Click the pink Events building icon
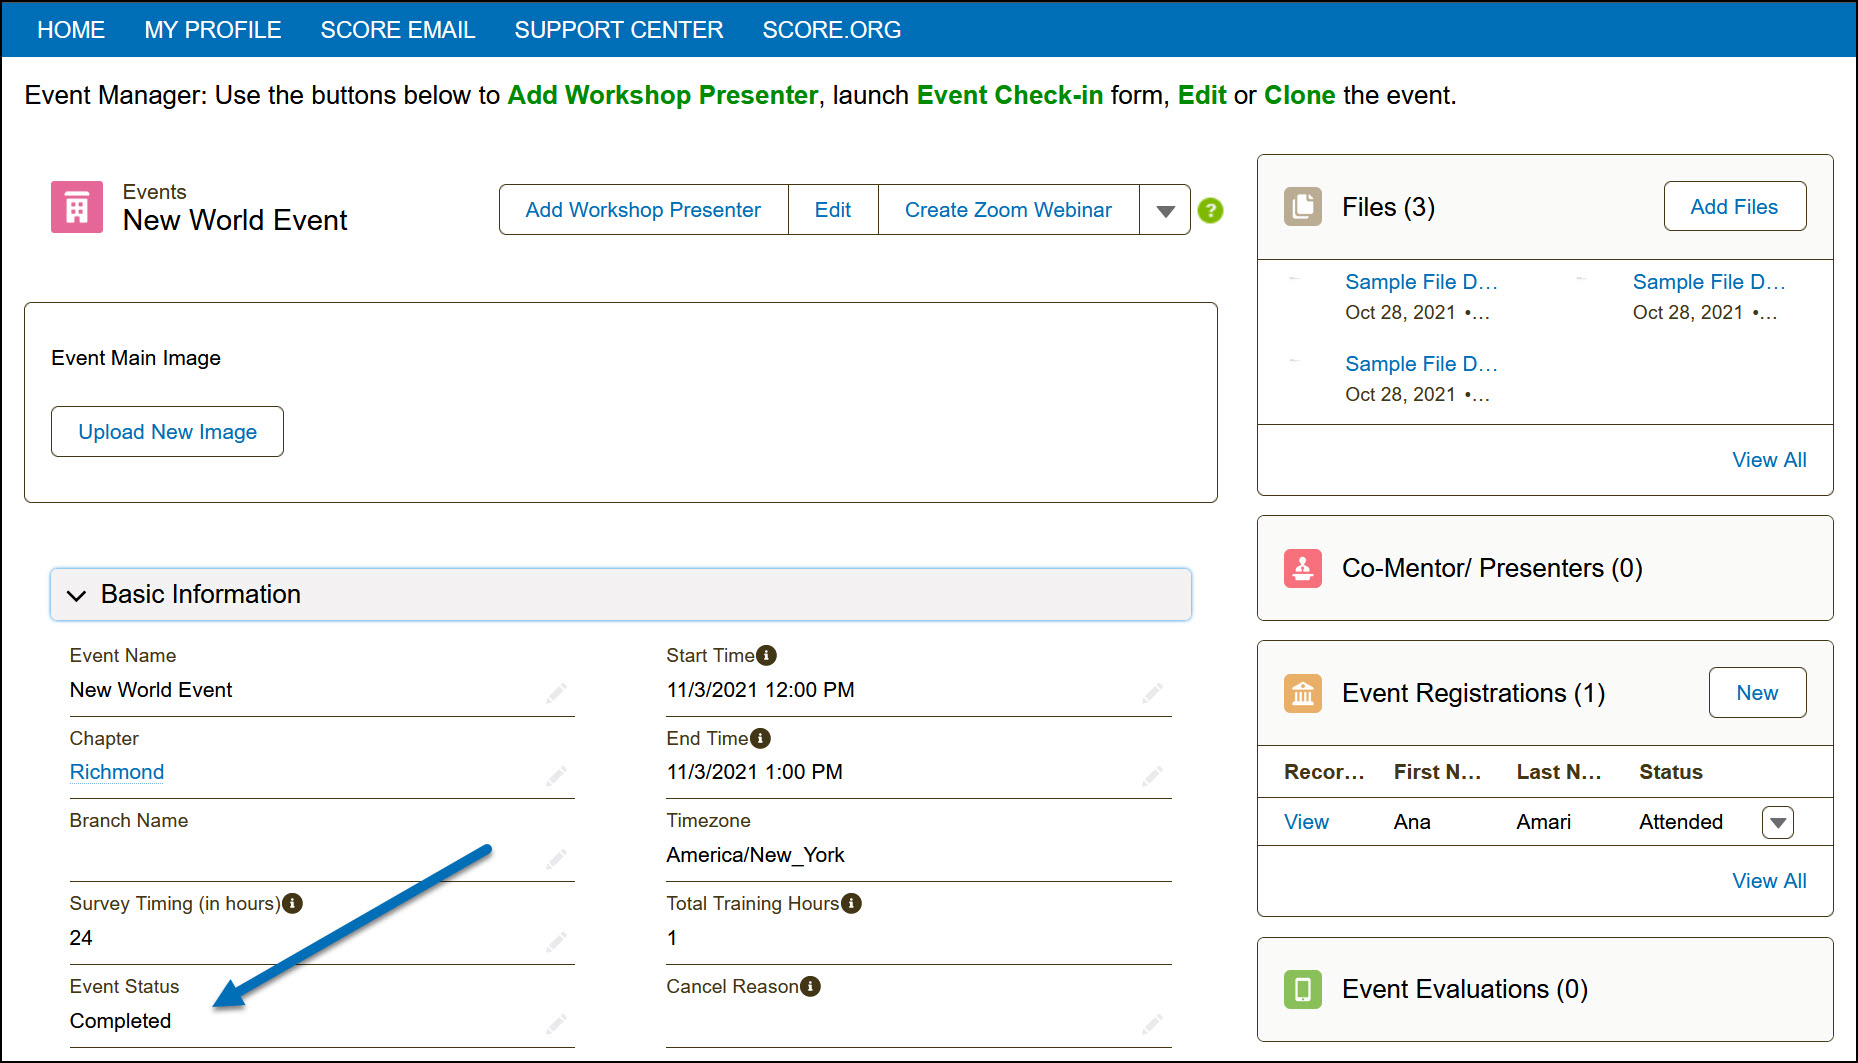 (77, 207)
